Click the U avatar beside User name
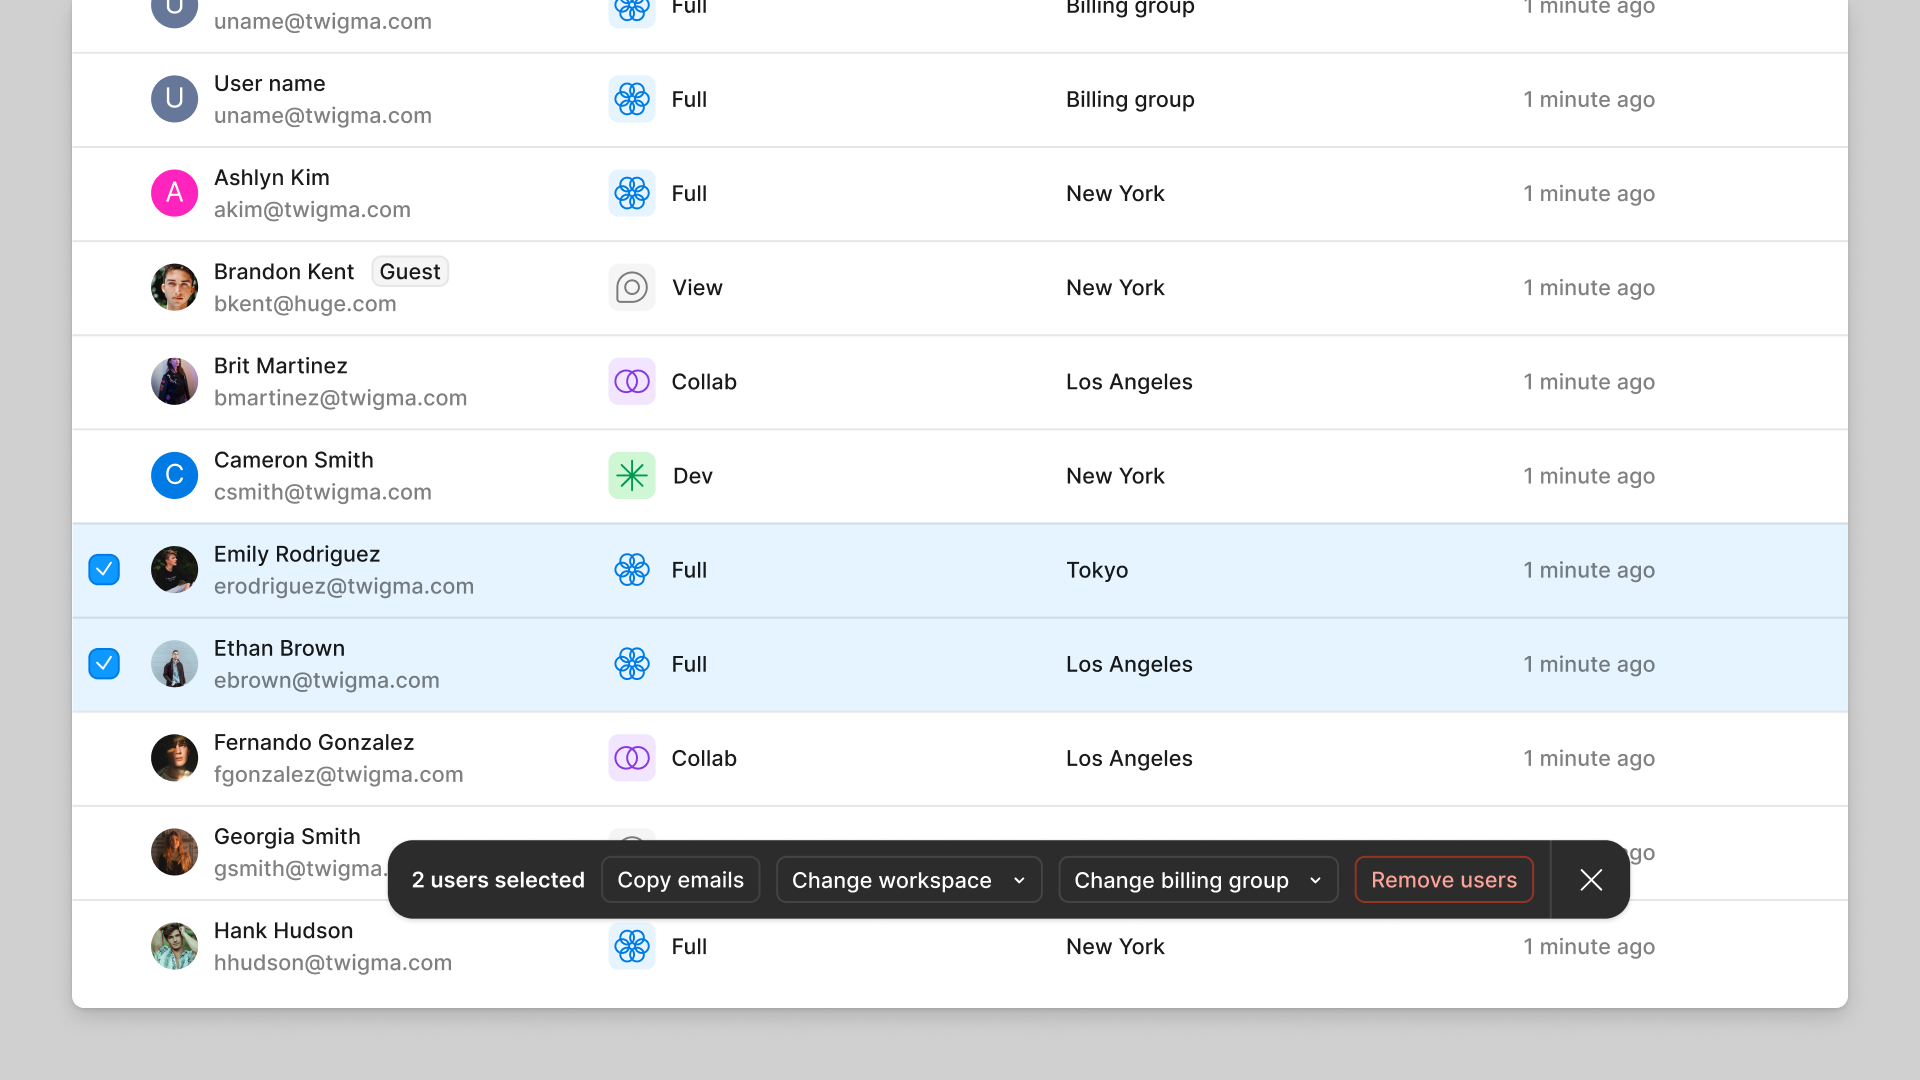1920x1080 pixels. (174, 99)
